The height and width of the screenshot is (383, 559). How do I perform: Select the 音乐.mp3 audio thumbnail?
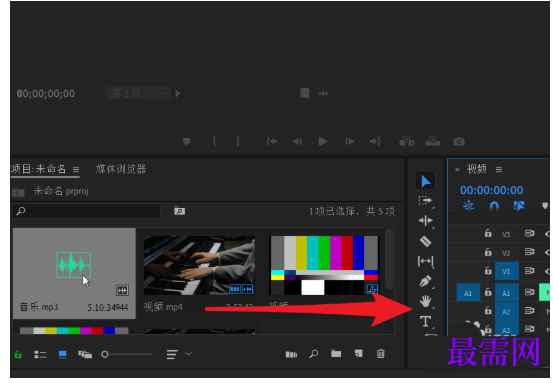point(74,265)
